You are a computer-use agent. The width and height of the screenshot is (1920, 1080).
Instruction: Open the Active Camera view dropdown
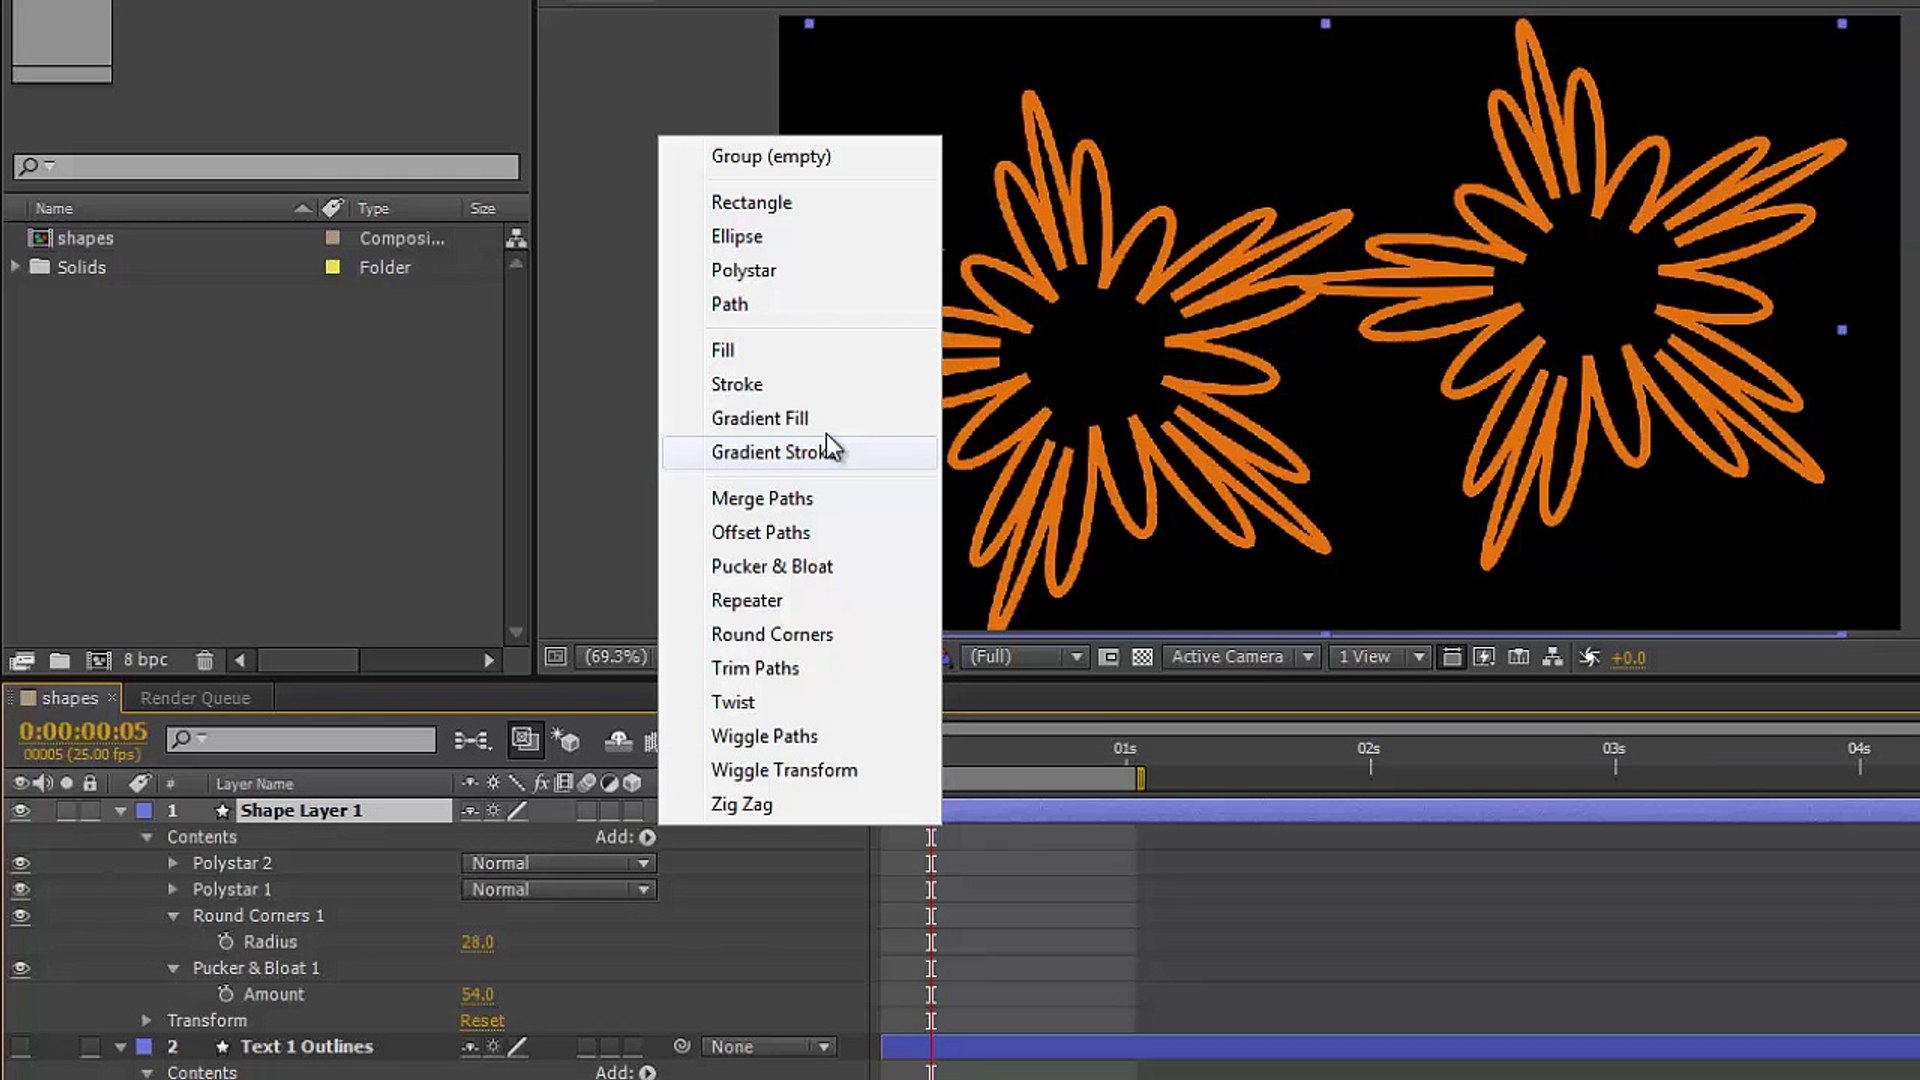point(1240,657)
